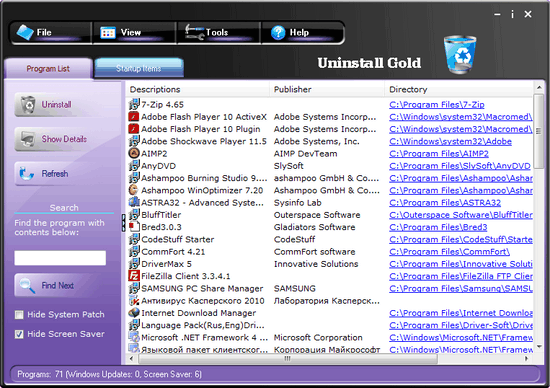Image resolution: width=550 pixels, height=388 pixels.
Task: Click the horizontal scrollbar thumb
Action: click(x=288, y=359)
